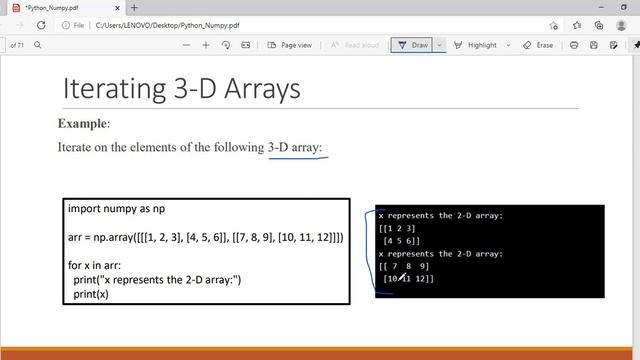This screenshot has height=360, width=640.
Task: Click the 'print(x)' code line
Action: click(91, 294)
